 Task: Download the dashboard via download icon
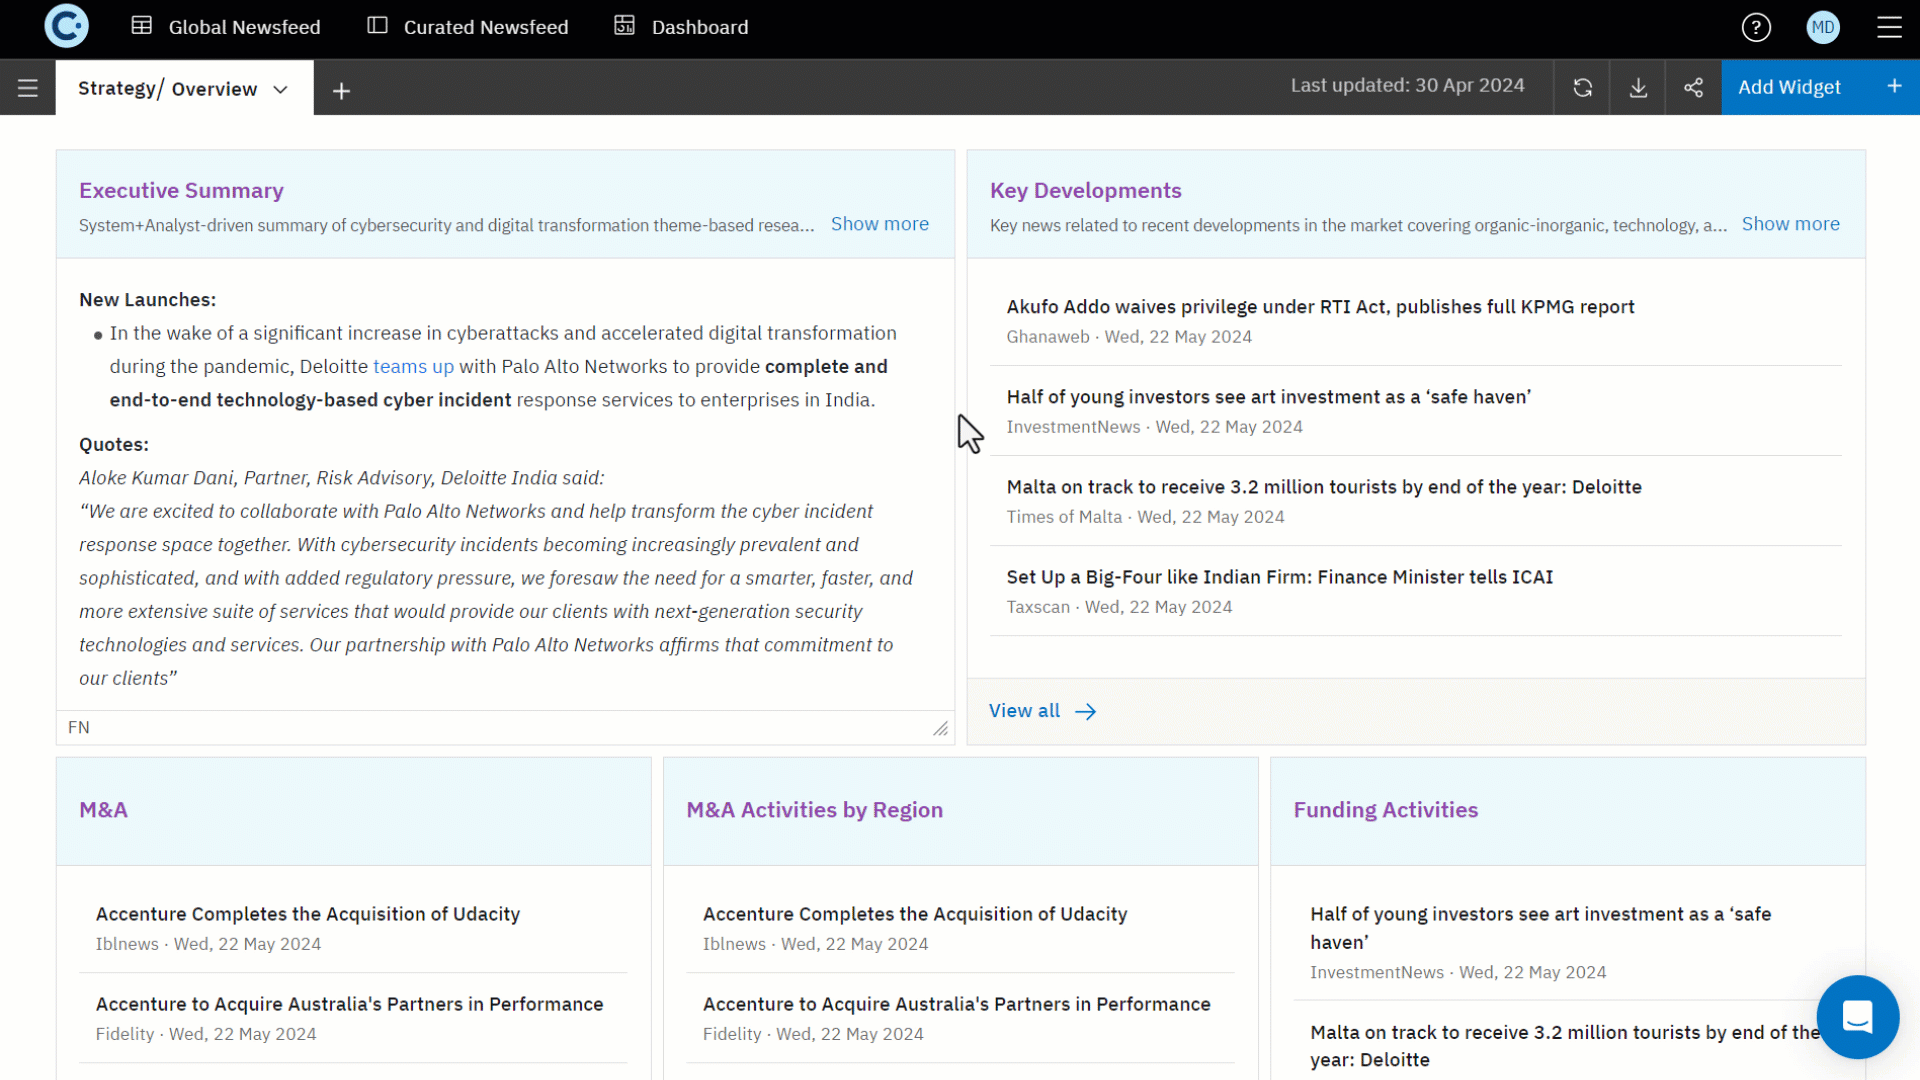click(1638, 88)
